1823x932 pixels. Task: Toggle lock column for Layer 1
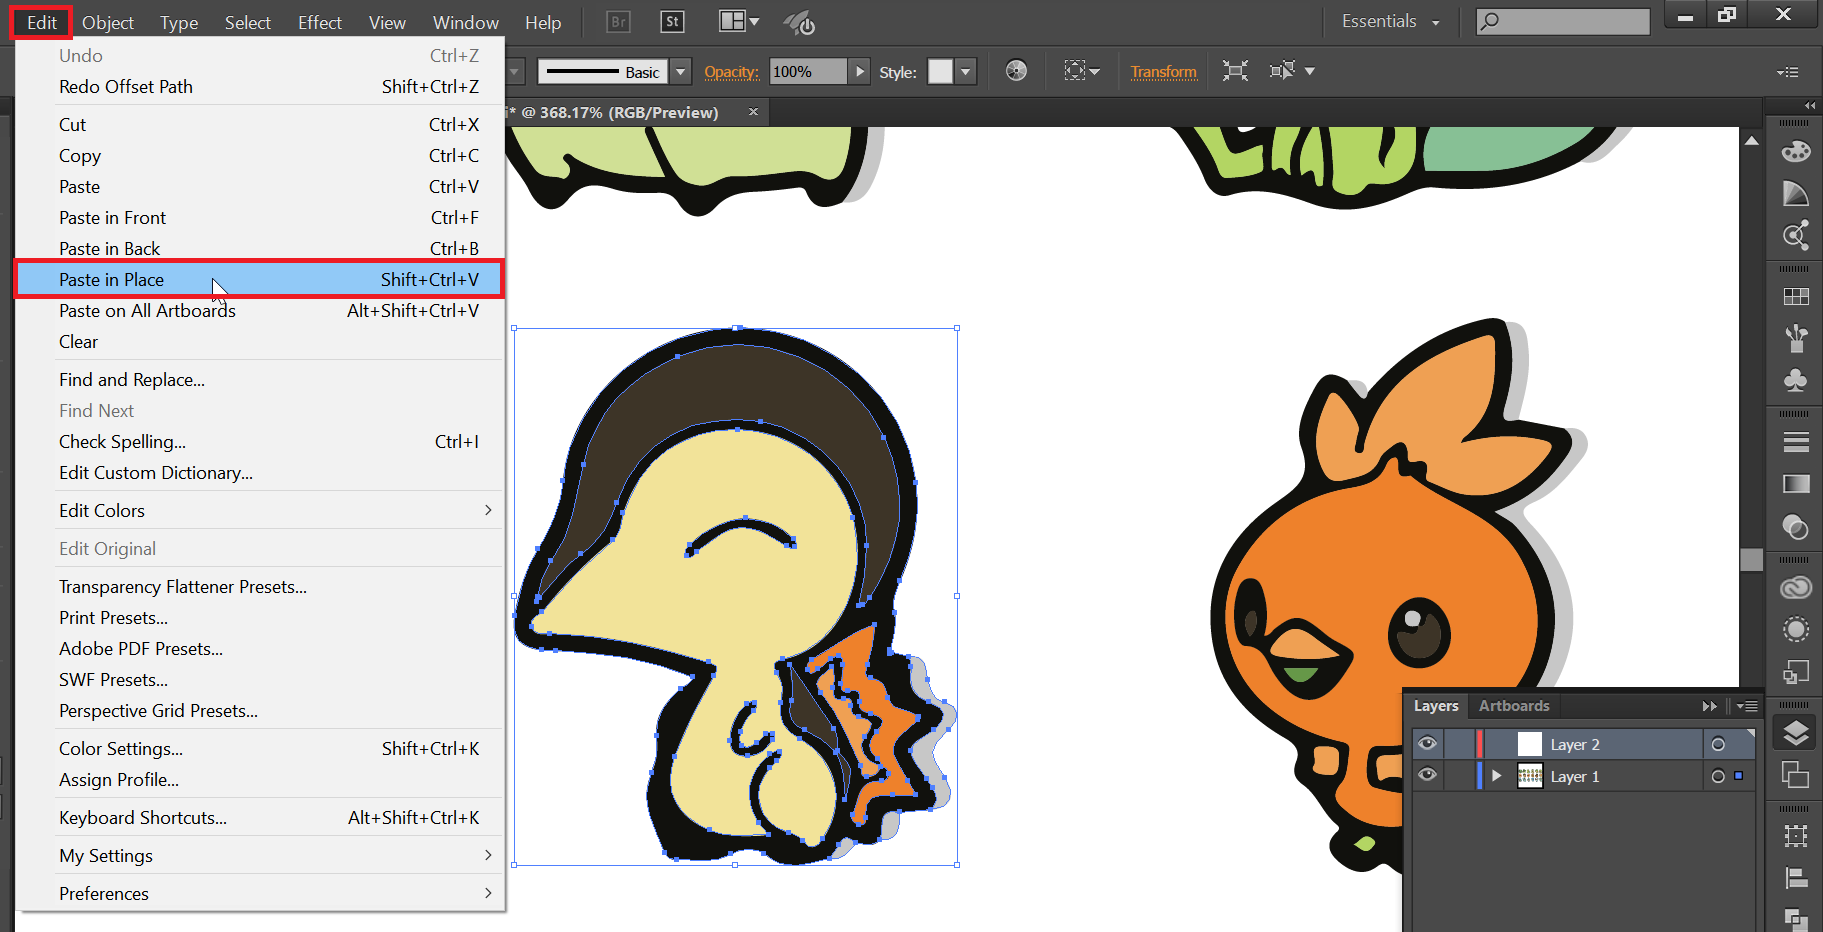tap(1459, 776)
